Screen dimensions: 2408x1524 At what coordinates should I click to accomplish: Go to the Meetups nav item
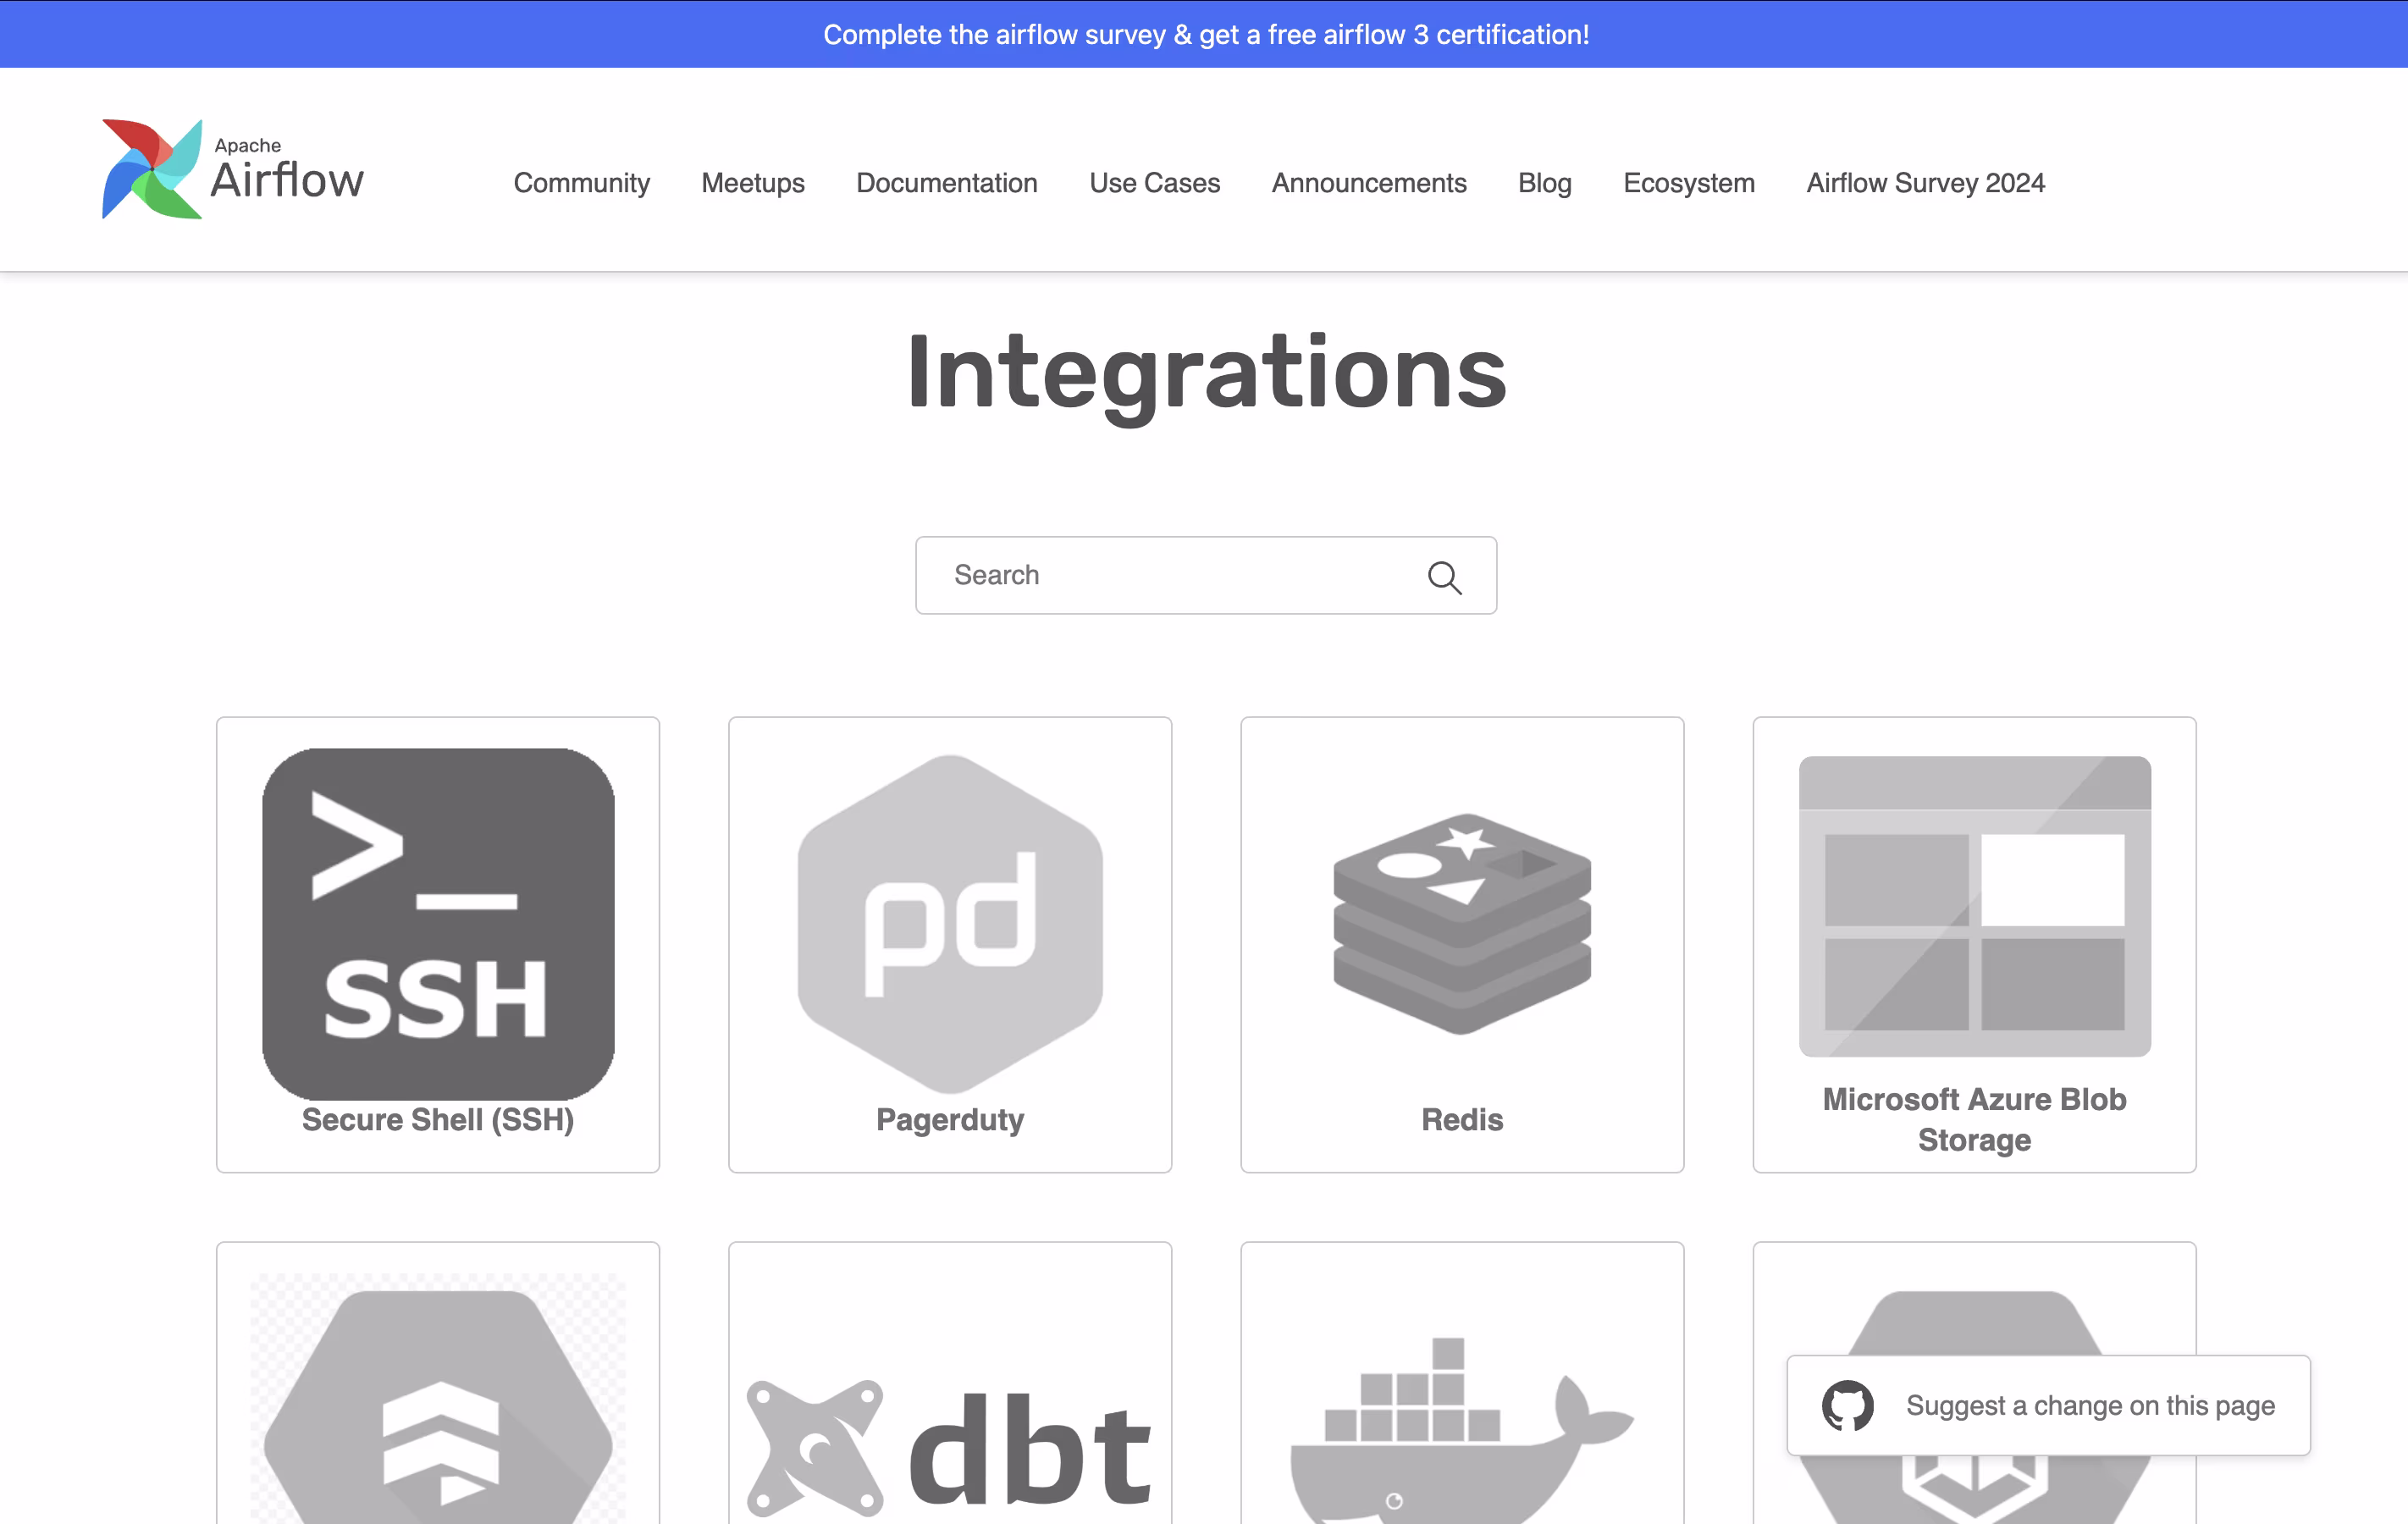coord(752,183)
